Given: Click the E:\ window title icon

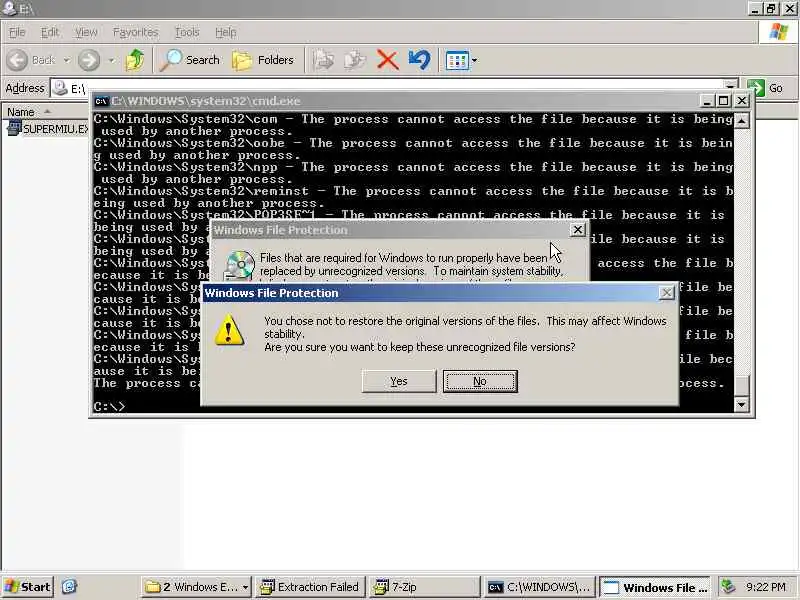Looking at the screenshot, I should pyautogui.click(x=9, y=8).
